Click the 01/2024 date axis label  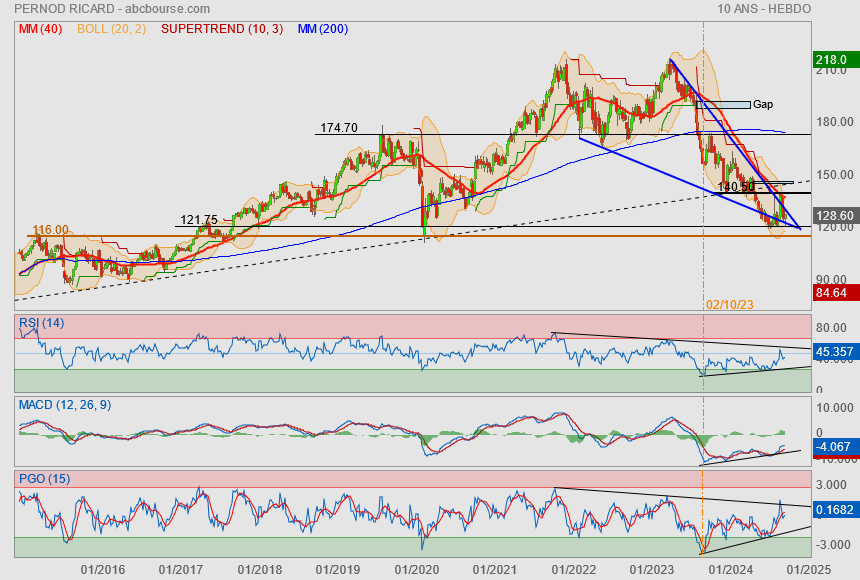731,570
